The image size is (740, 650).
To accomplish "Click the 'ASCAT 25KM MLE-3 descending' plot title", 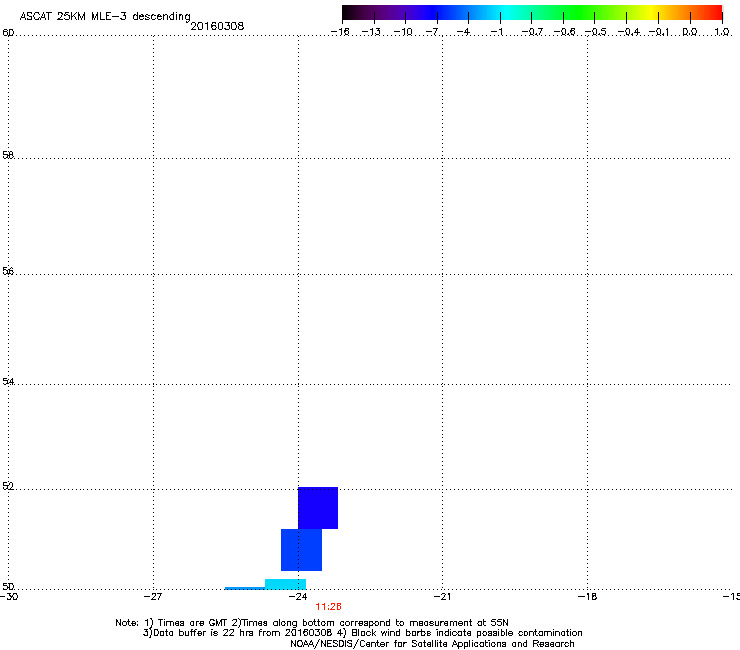I will pyautogui.click(x=105, y=17).
